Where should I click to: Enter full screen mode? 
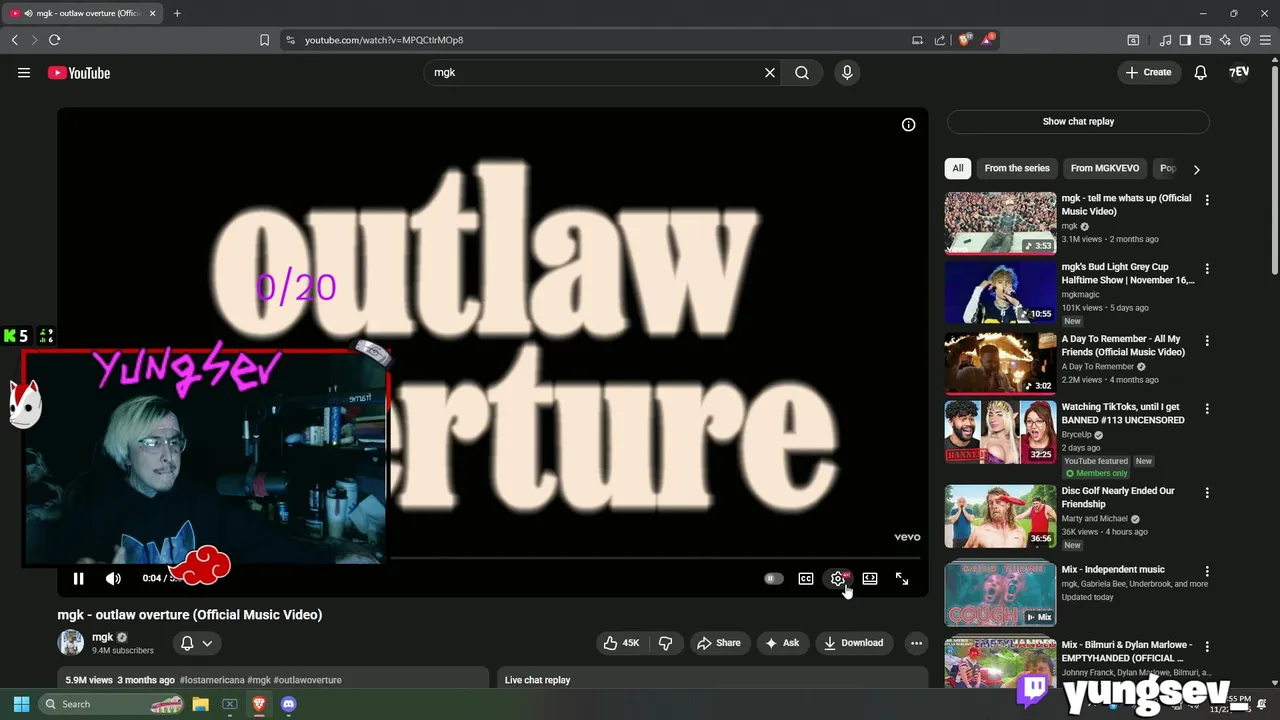(902, 578)
